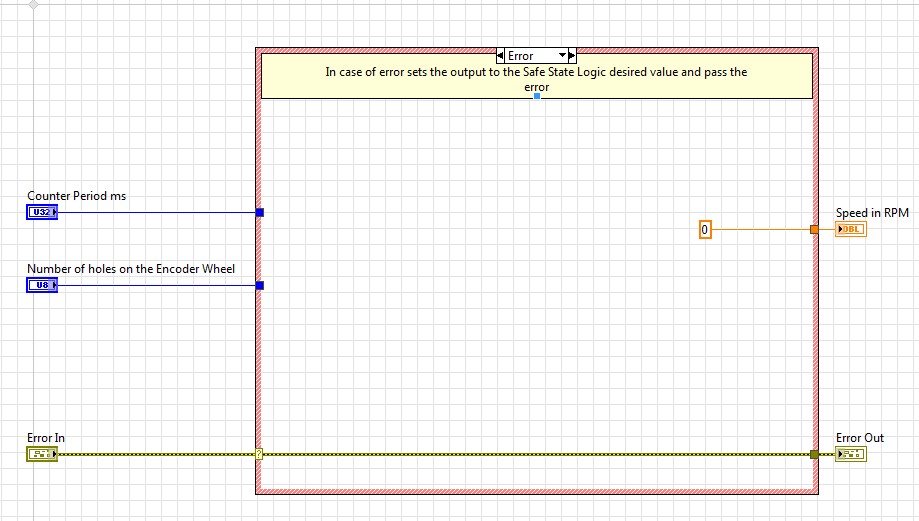Select the Counter Period ms U32 terminal
The image size is (919, 521).
(42, 212)
